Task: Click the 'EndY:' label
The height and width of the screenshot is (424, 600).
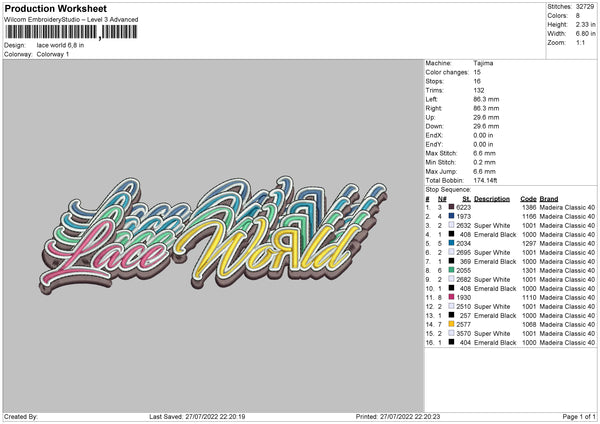Action: pos(434,144)
